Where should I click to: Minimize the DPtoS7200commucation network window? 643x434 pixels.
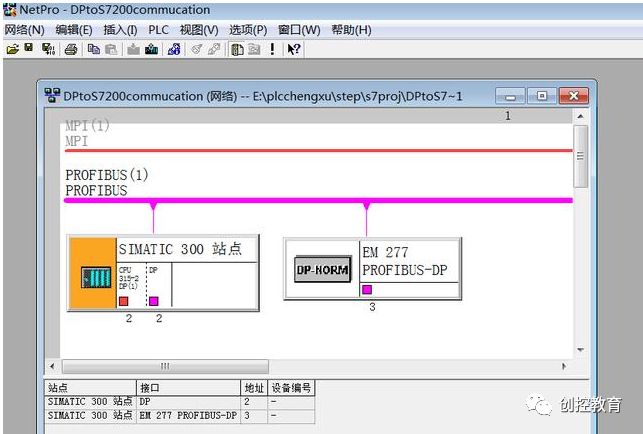510,96
